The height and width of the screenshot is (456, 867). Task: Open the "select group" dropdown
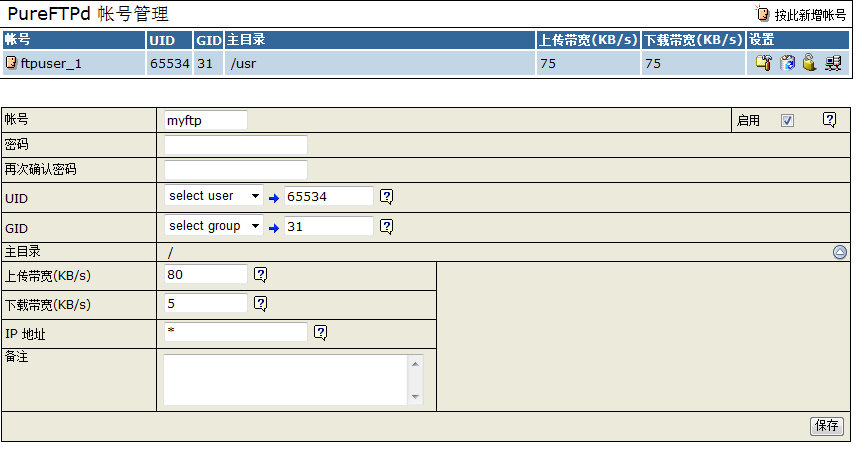click(x=214, y=227)
